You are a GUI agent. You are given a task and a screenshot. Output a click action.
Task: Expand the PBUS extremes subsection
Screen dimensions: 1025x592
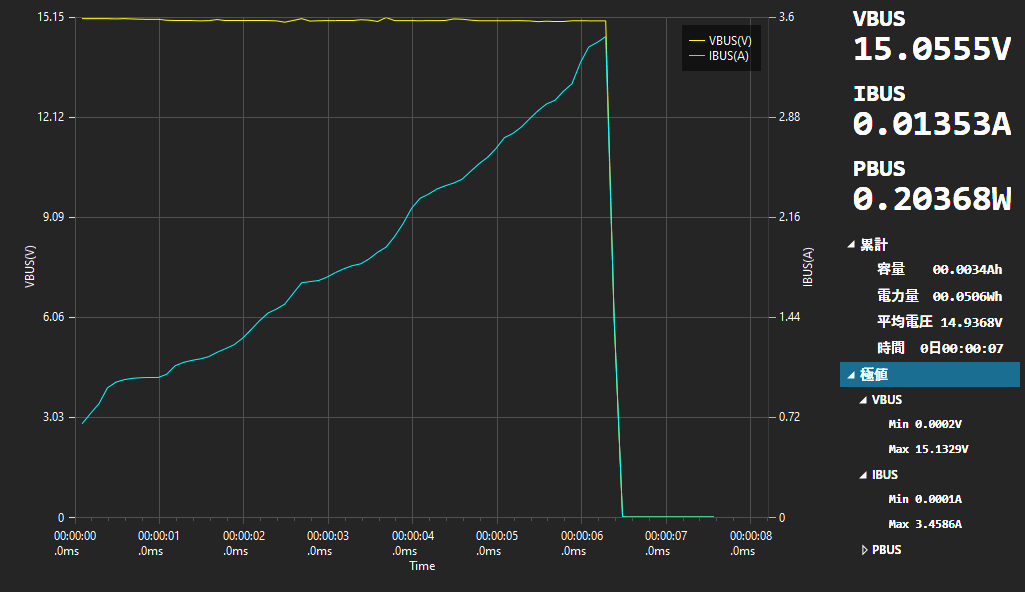pyautogui.click(x=864, y=550)
